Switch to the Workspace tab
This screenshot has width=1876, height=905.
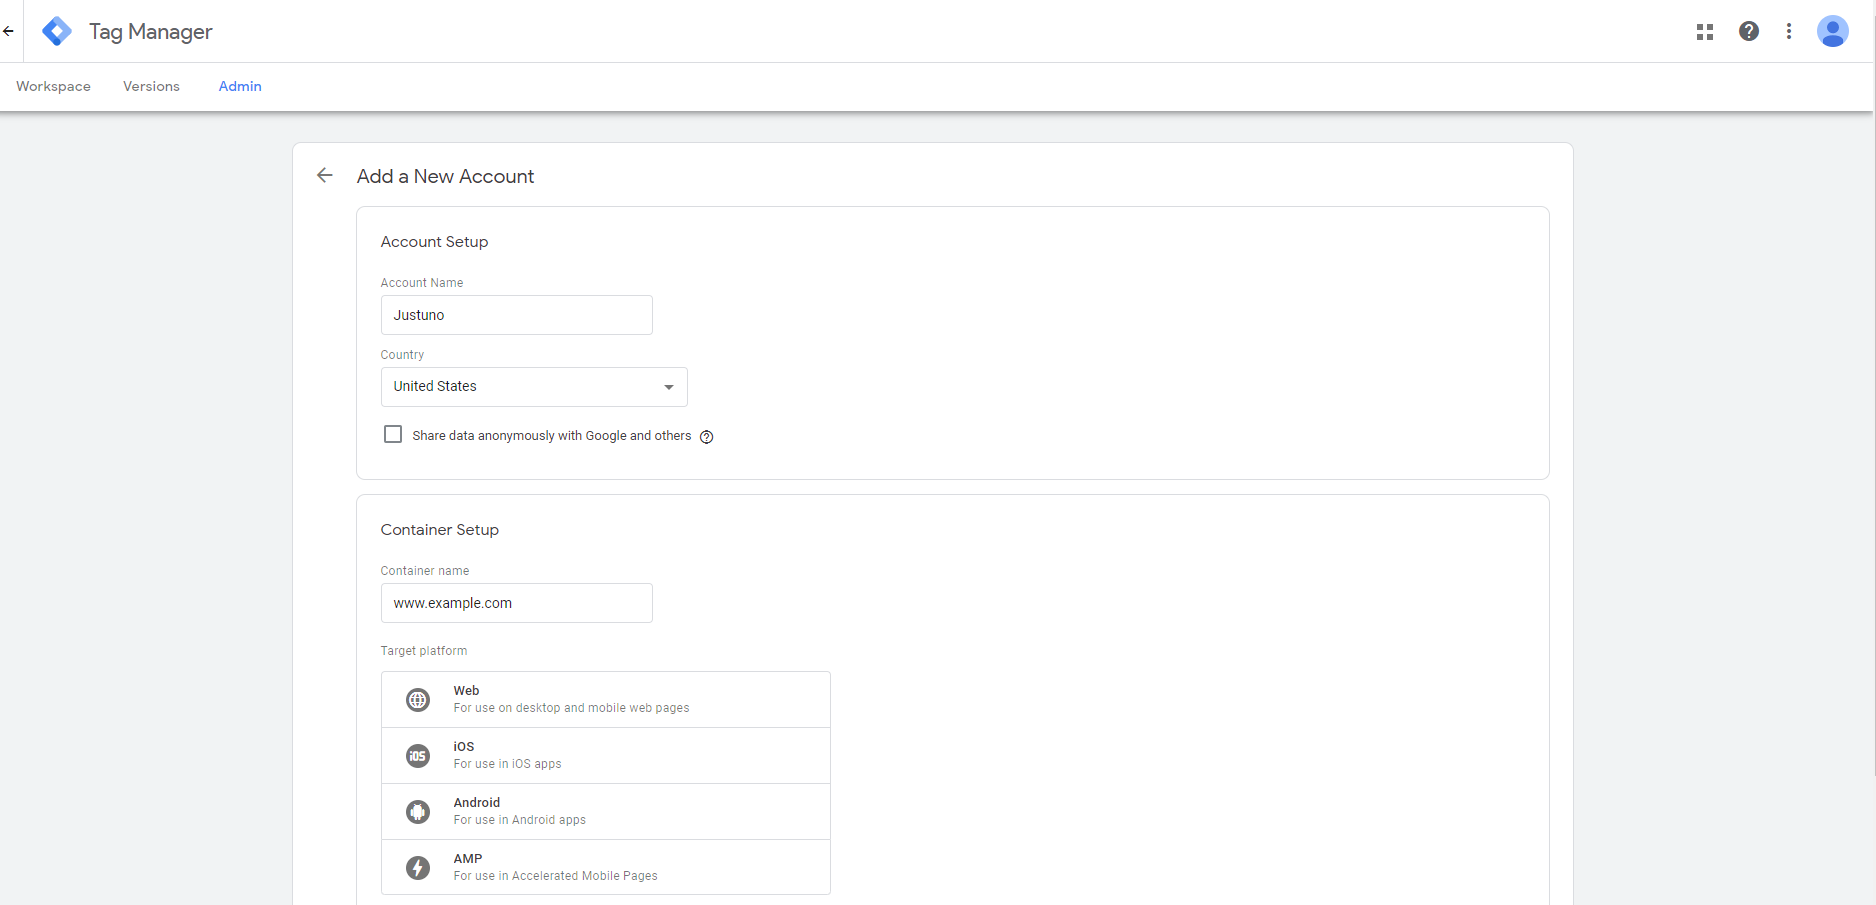(x=52, y=86)
